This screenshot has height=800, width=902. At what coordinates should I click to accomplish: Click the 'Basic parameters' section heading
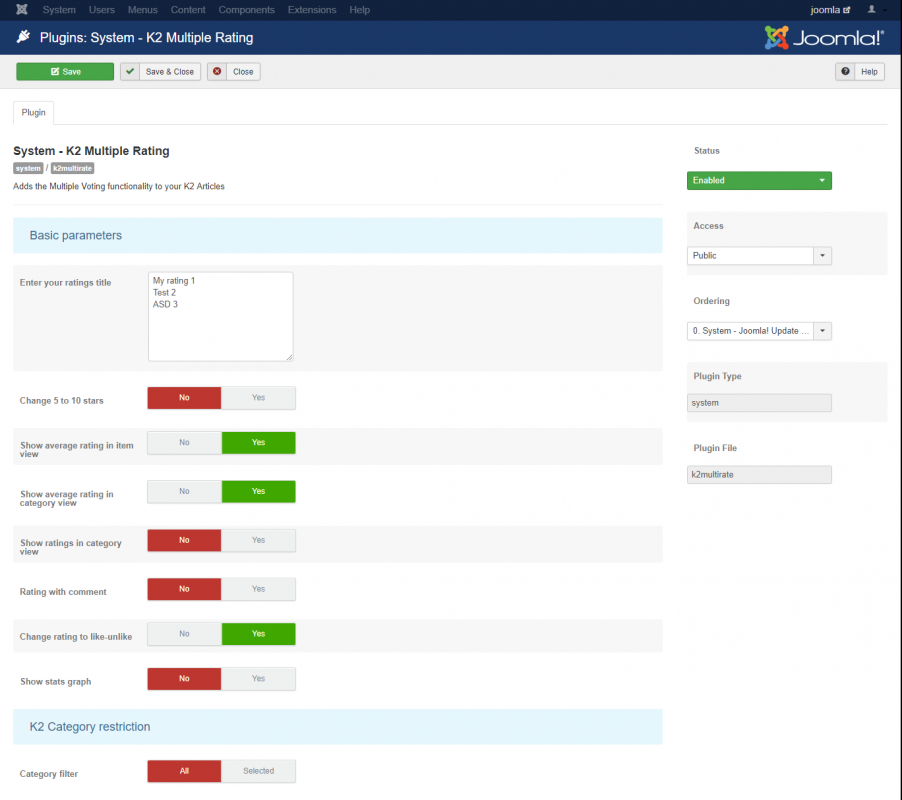(75, 236)
